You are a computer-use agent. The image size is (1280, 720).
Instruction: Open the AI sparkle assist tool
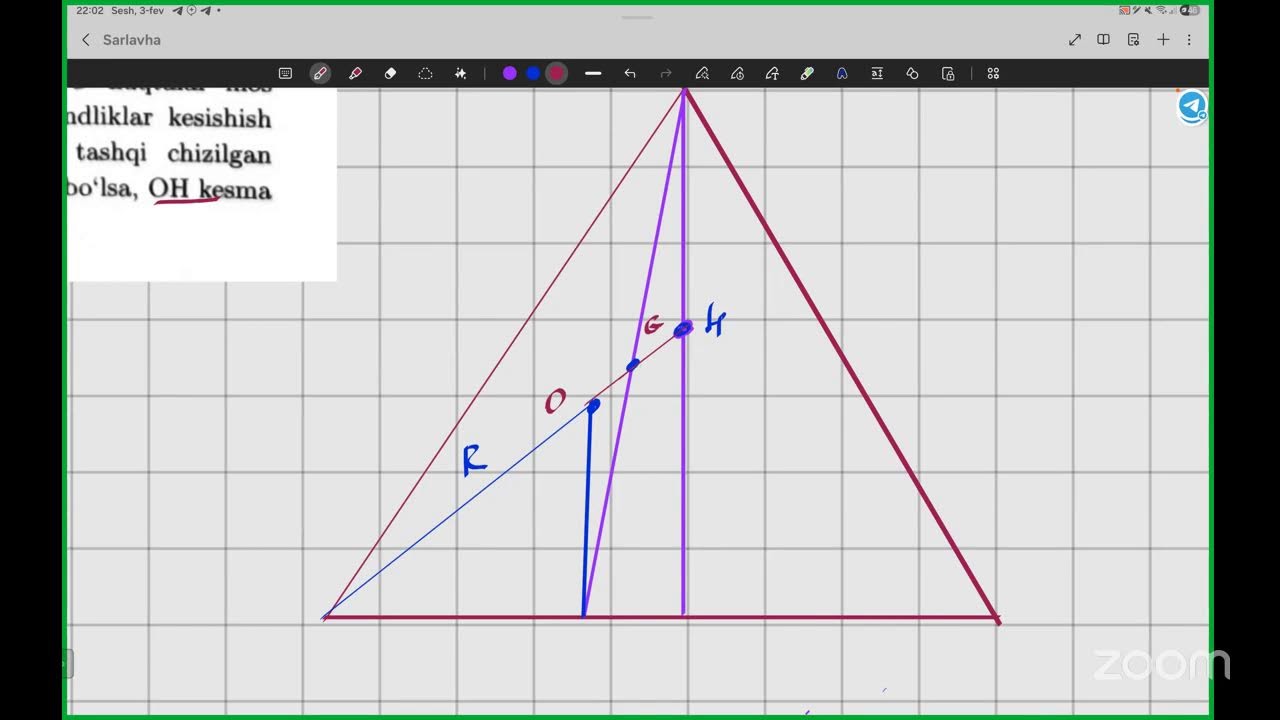coord(460,73)
